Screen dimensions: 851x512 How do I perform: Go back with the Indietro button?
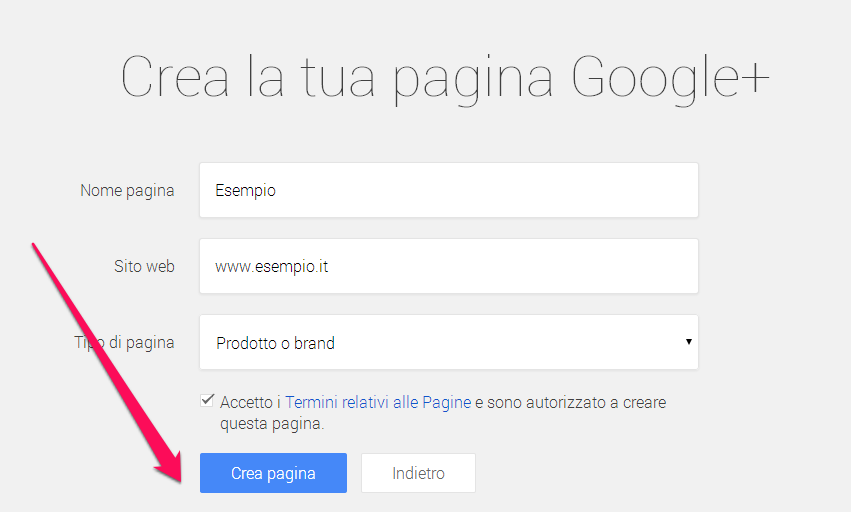coord(418,473)
